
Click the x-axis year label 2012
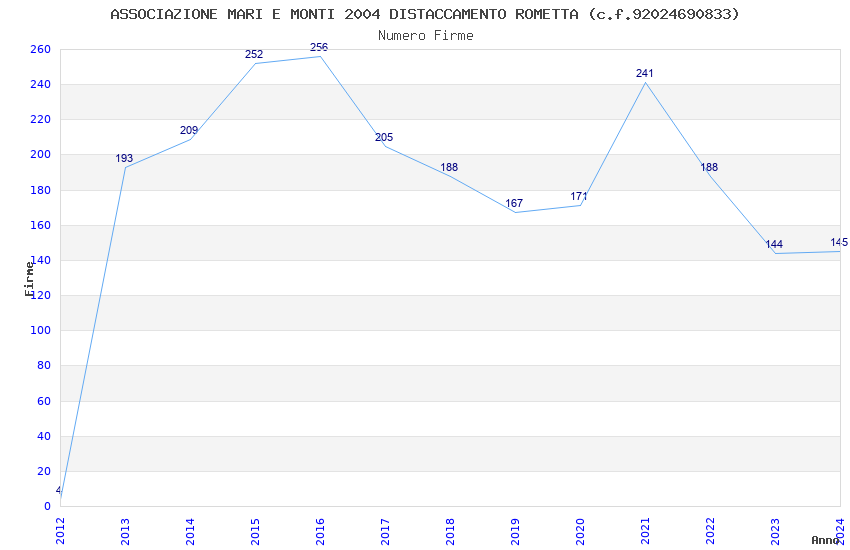click(x=60, y=531)
